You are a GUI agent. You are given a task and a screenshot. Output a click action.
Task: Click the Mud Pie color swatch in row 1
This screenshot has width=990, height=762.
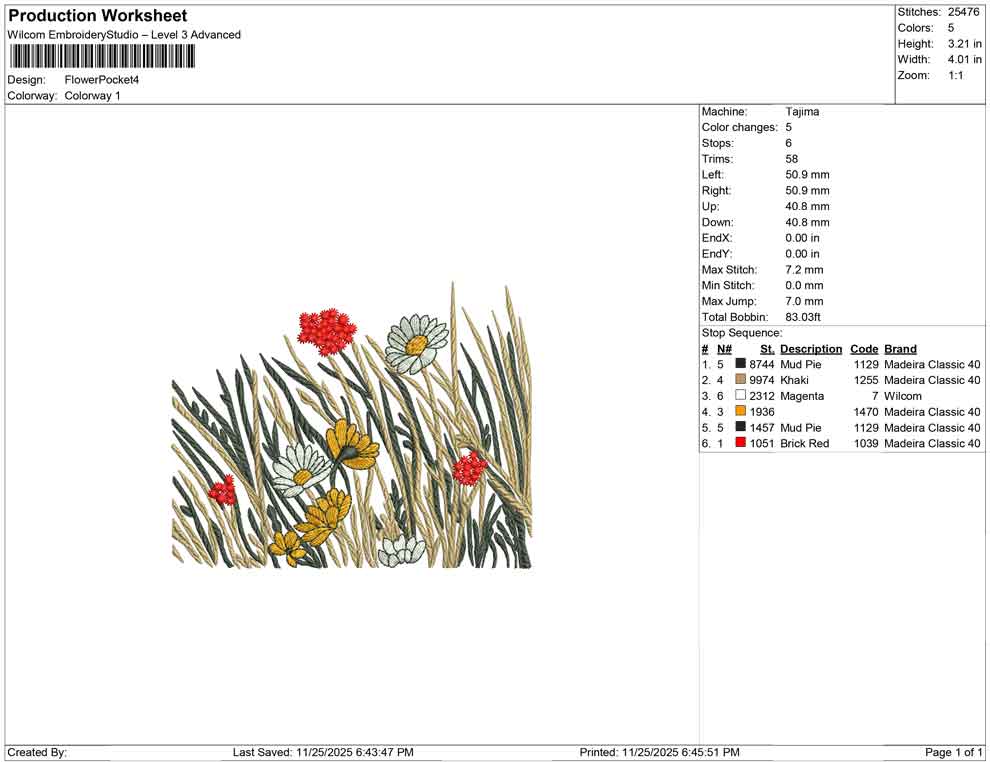741,364
